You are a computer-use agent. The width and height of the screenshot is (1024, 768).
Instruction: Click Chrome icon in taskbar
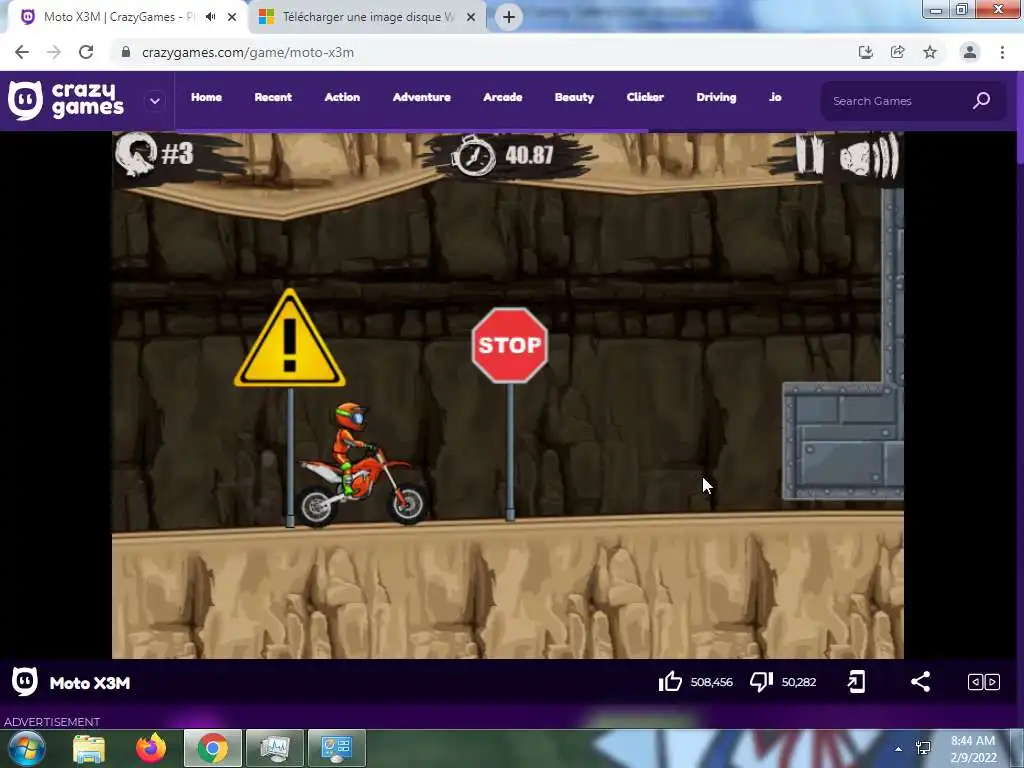(213, 748)
